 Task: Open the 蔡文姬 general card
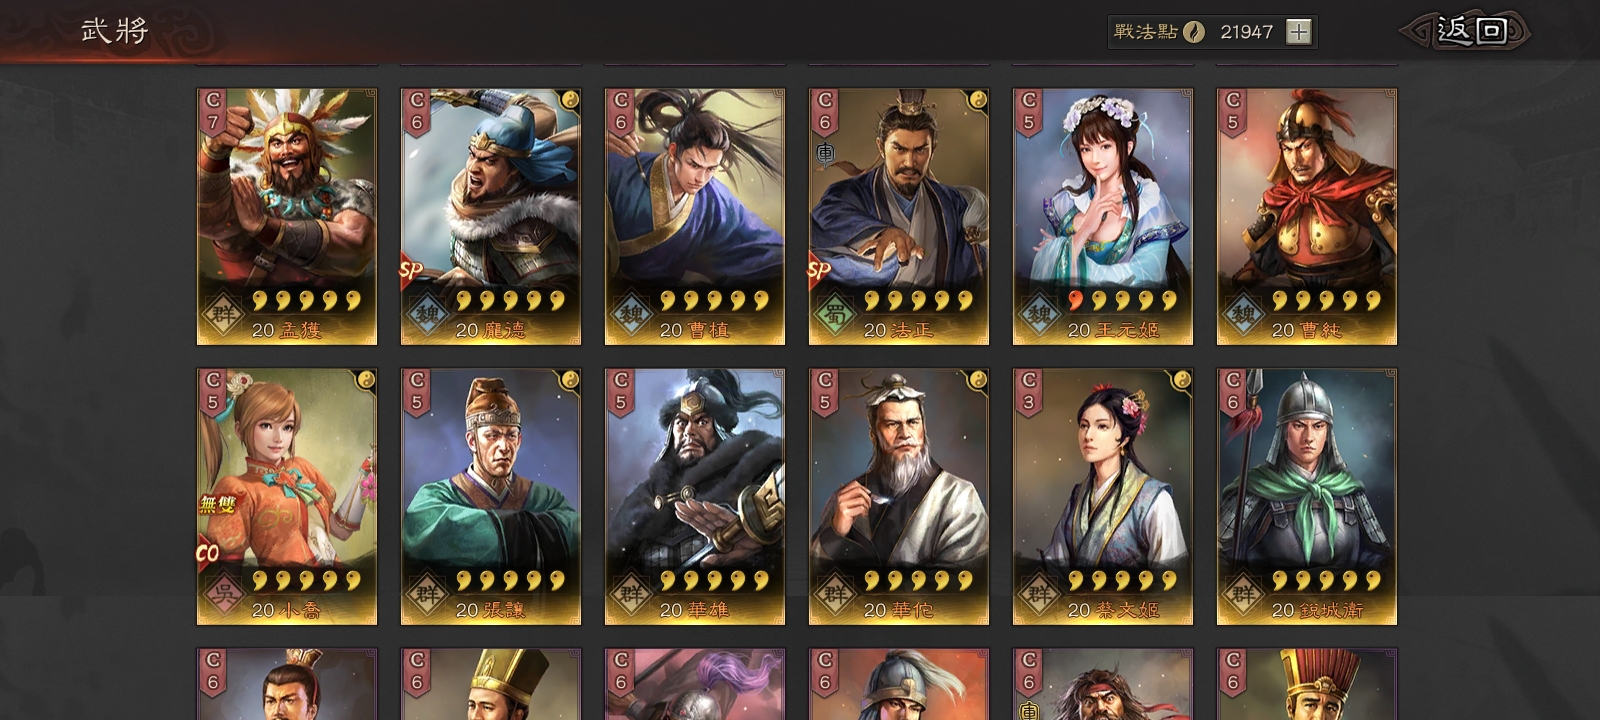pos(1103,497)
